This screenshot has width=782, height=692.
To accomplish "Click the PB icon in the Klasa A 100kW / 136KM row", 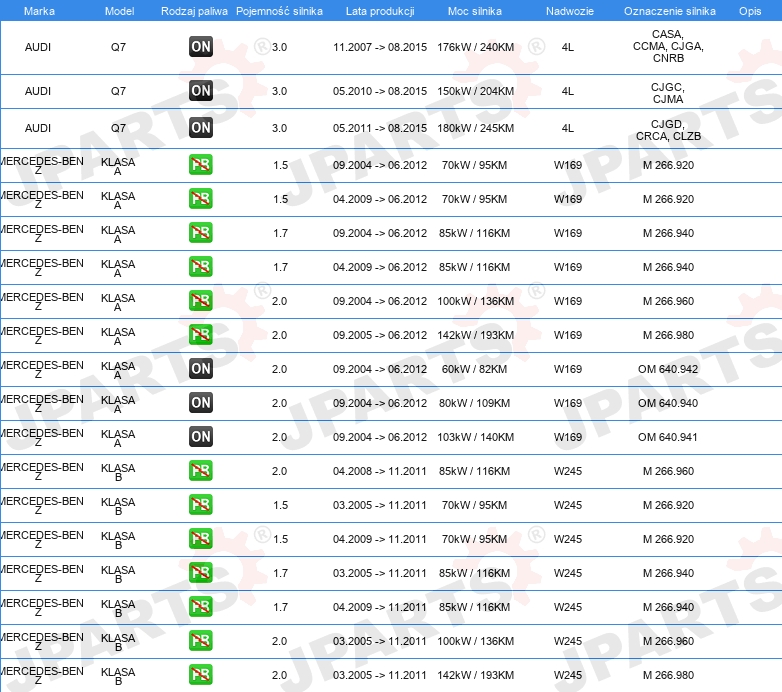I will (x=201, y=301).
